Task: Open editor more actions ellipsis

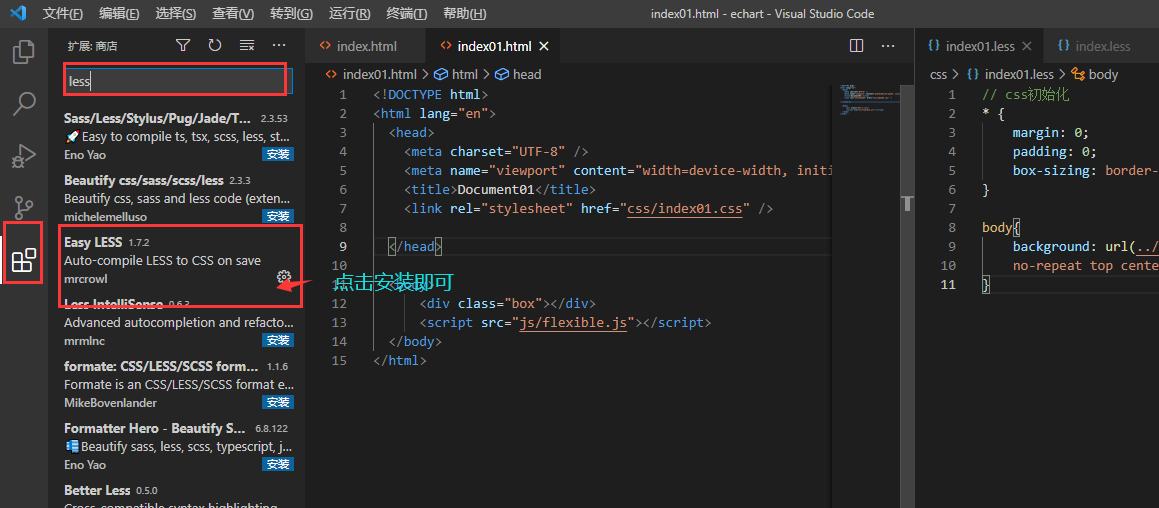Action: [888, 46]
